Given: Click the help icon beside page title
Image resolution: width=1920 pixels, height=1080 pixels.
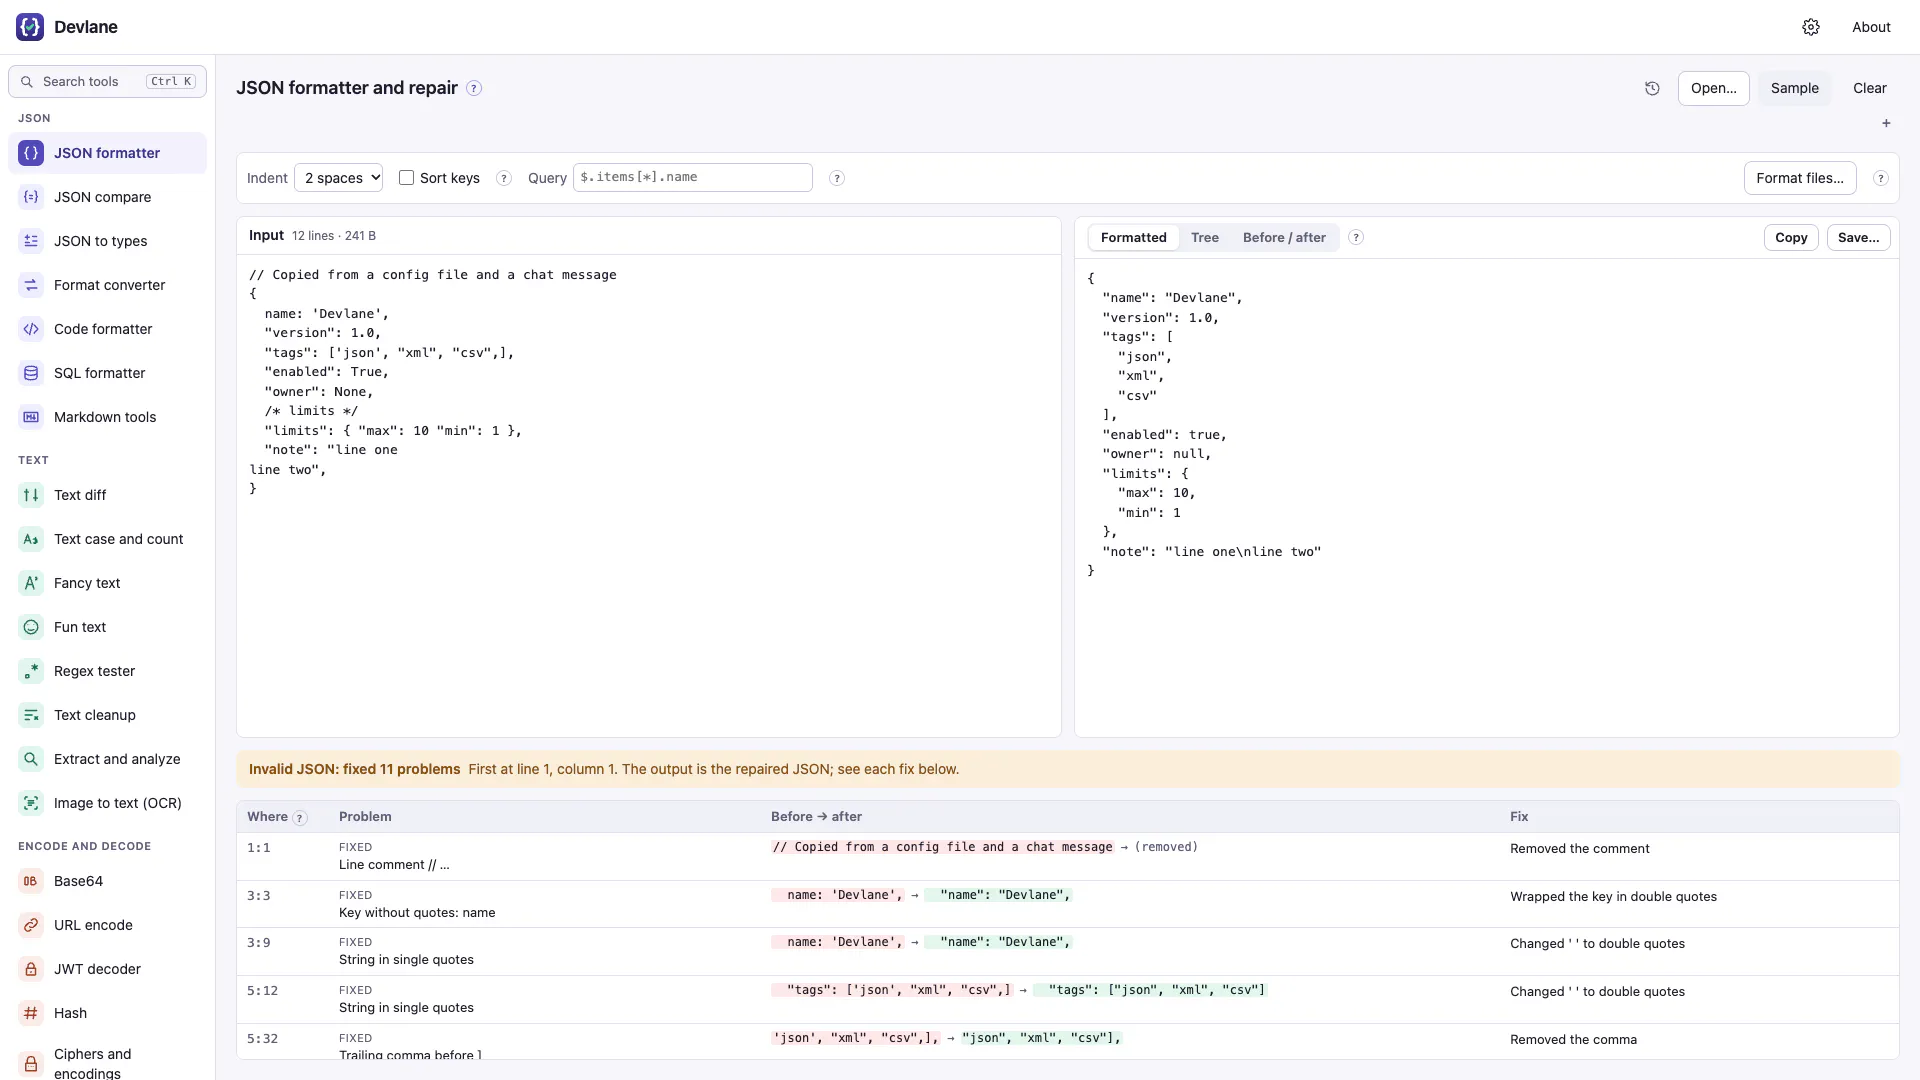Looking at the screenshot, I should click(474, 88).
